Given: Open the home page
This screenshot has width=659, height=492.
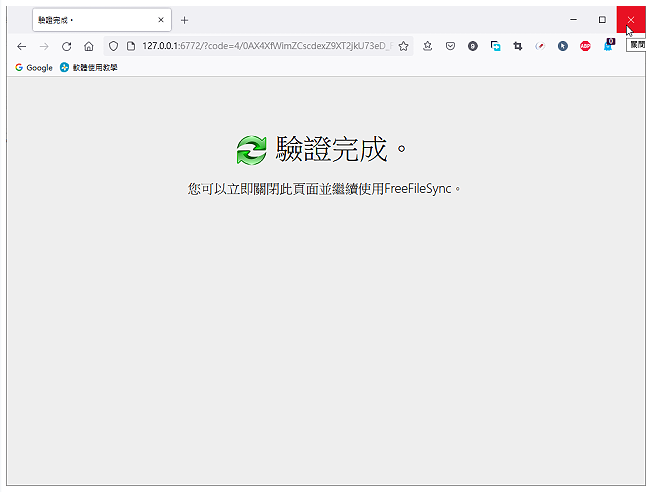Looking at the screenshot, I should point(89,46).
